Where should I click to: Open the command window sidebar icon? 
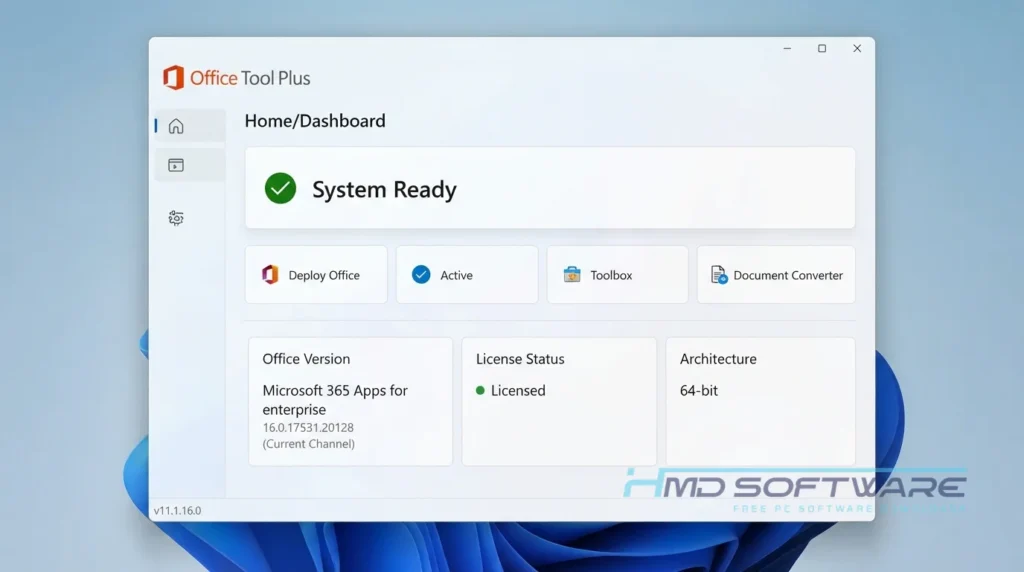(176, 165)
